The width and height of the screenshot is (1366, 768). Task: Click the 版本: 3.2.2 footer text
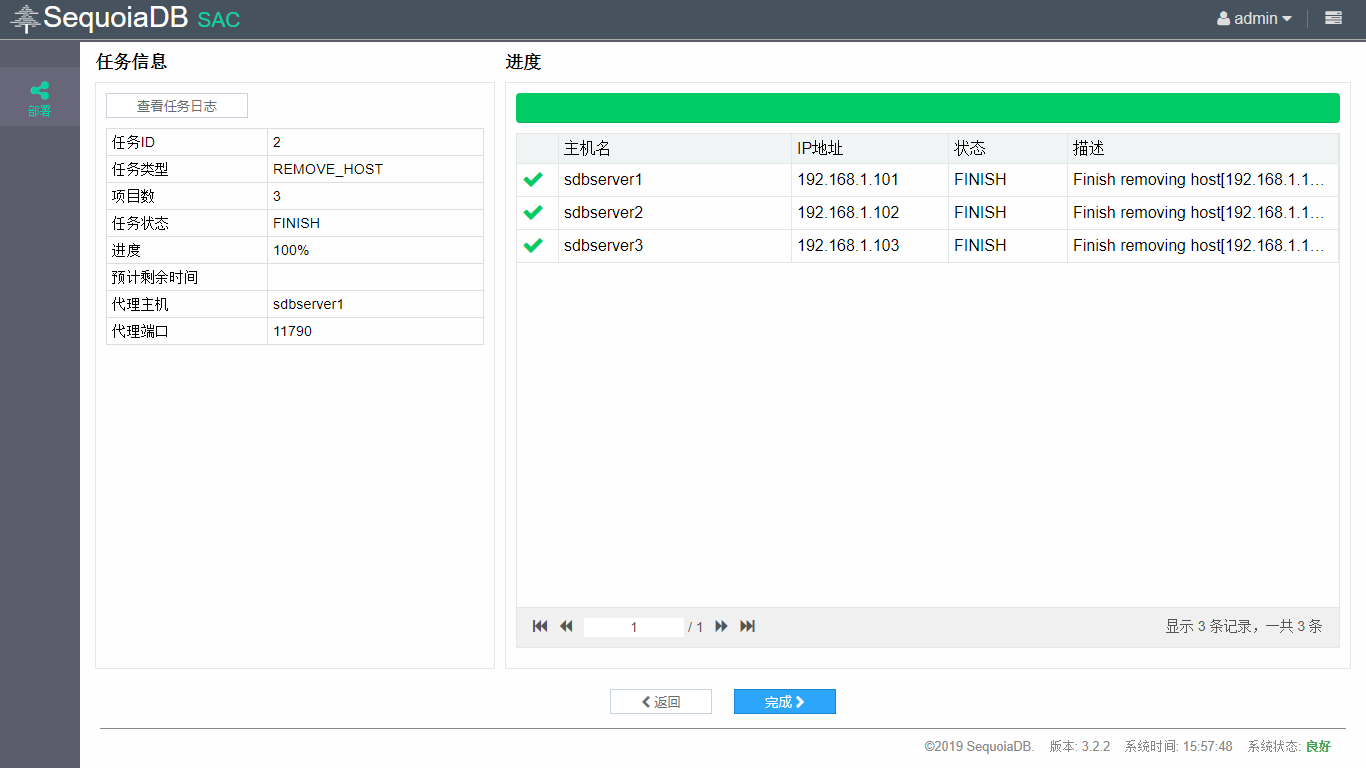tap(1080, 747)
